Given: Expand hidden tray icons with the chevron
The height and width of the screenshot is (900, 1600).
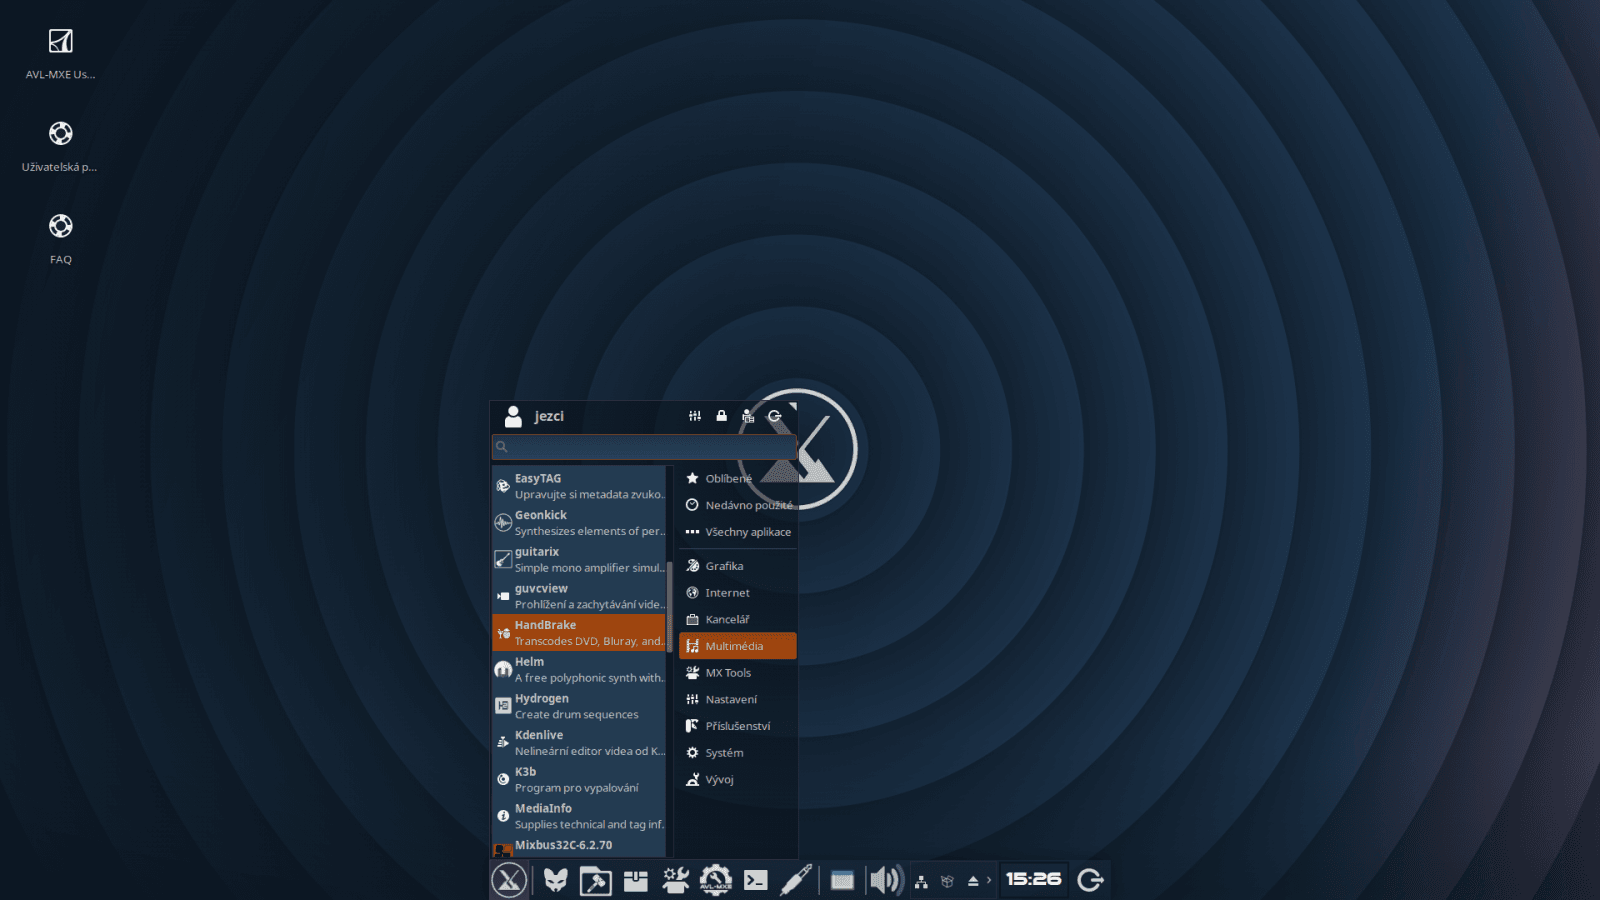Looking at the screenshot, I should pyautogui.click(x=990, y=881).
